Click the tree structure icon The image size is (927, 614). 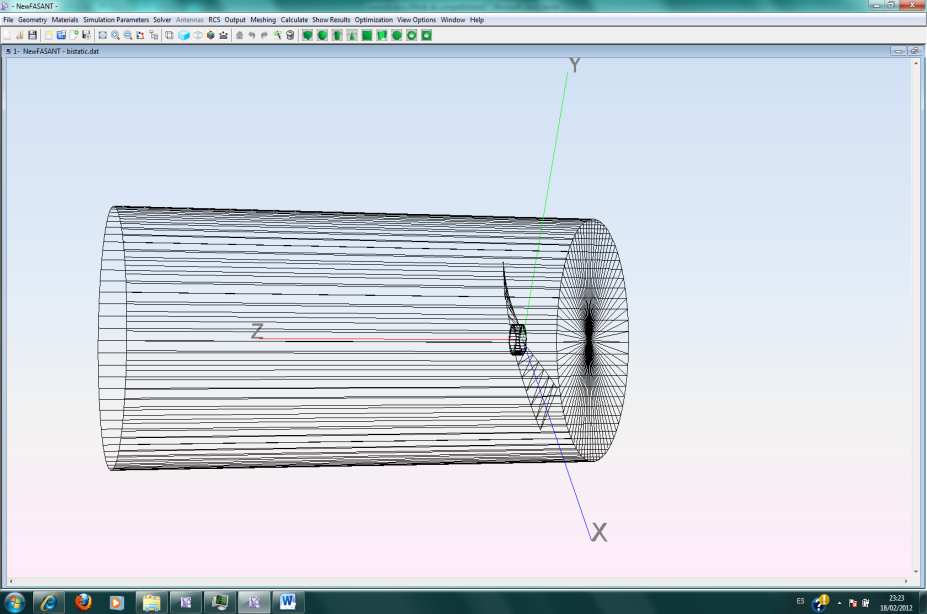(x=154, y=35)
